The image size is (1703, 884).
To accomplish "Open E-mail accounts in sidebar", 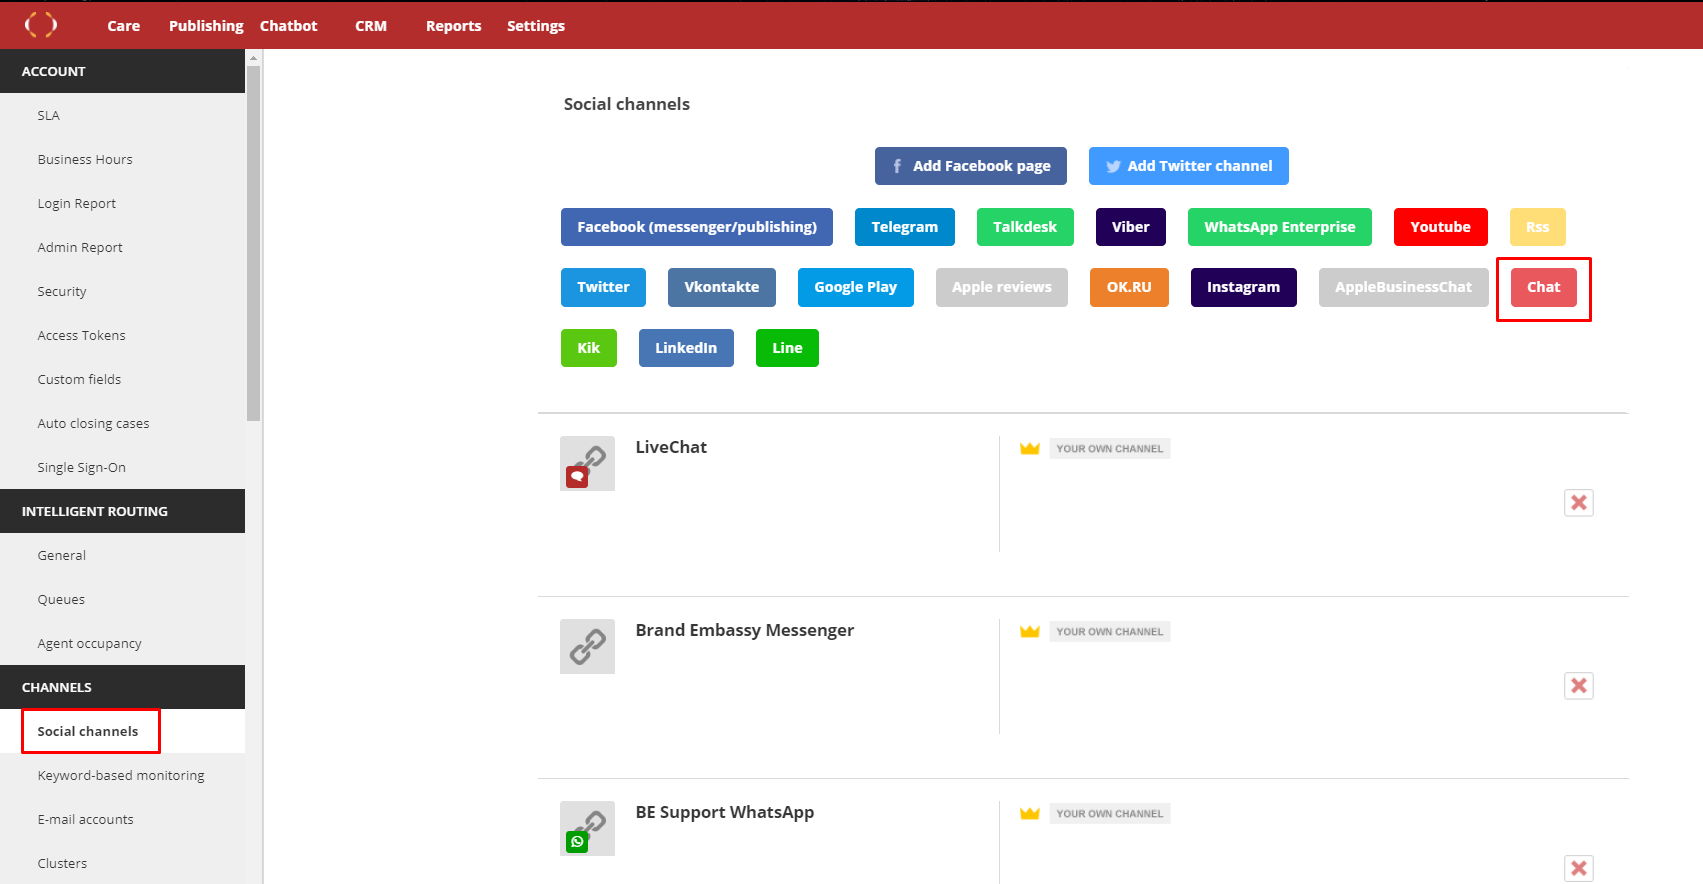I will (122, 819).
